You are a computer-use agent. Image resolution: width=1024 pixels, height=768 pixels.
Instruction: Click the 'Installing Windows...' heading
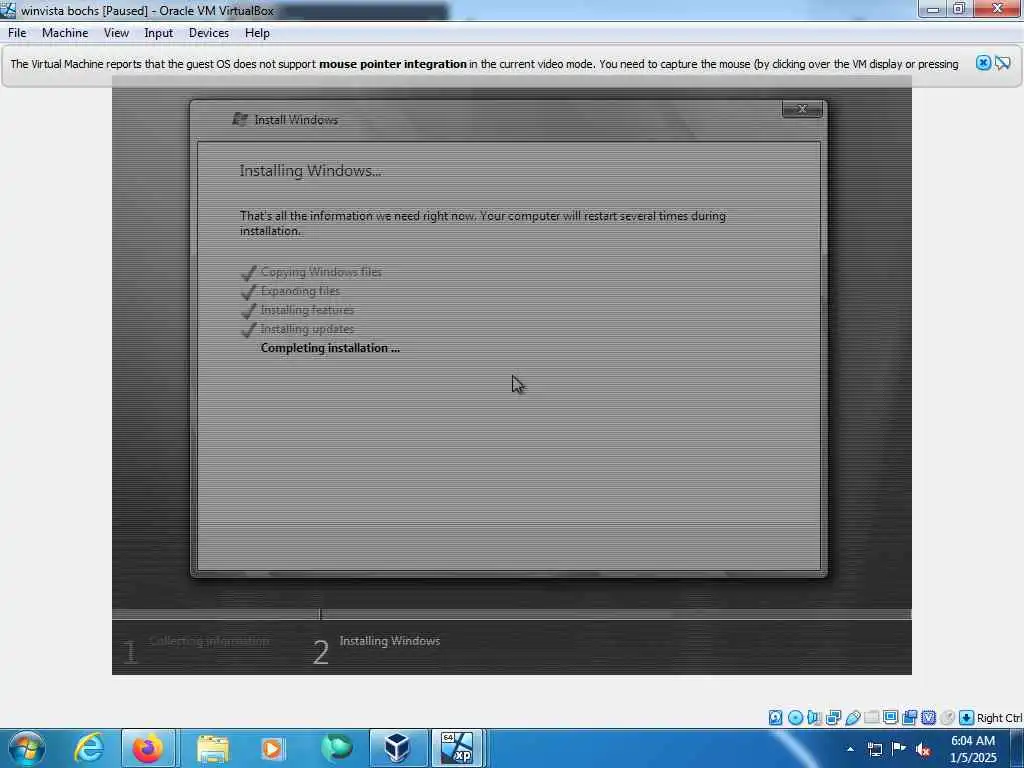point(310,170)
